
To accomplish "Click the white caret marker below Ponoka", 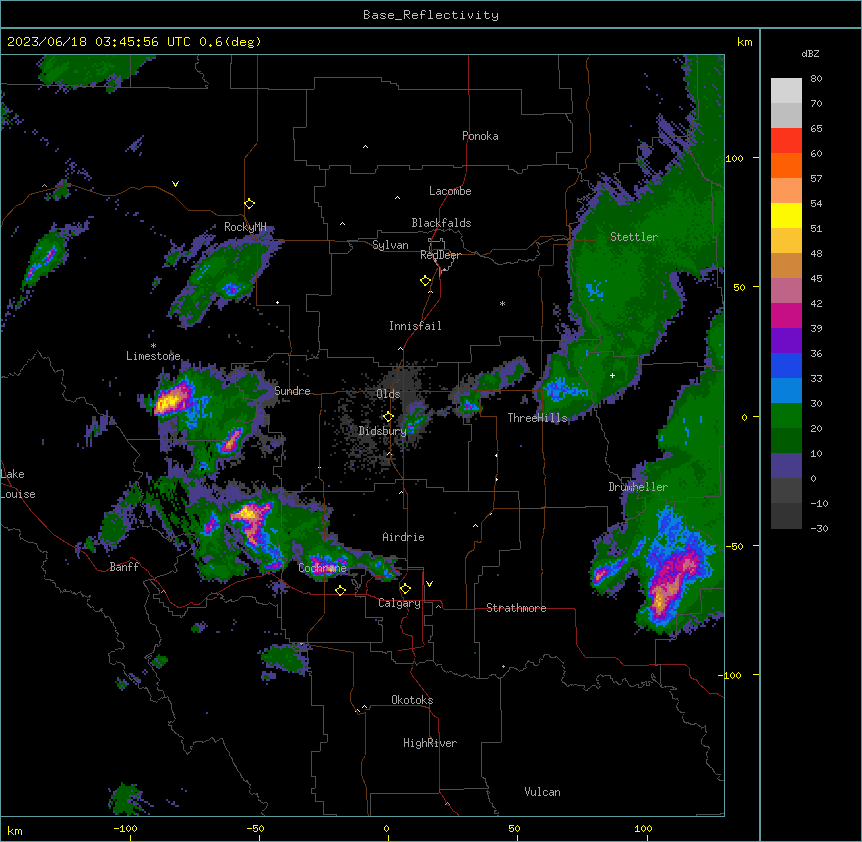I will tap(365, 147).
